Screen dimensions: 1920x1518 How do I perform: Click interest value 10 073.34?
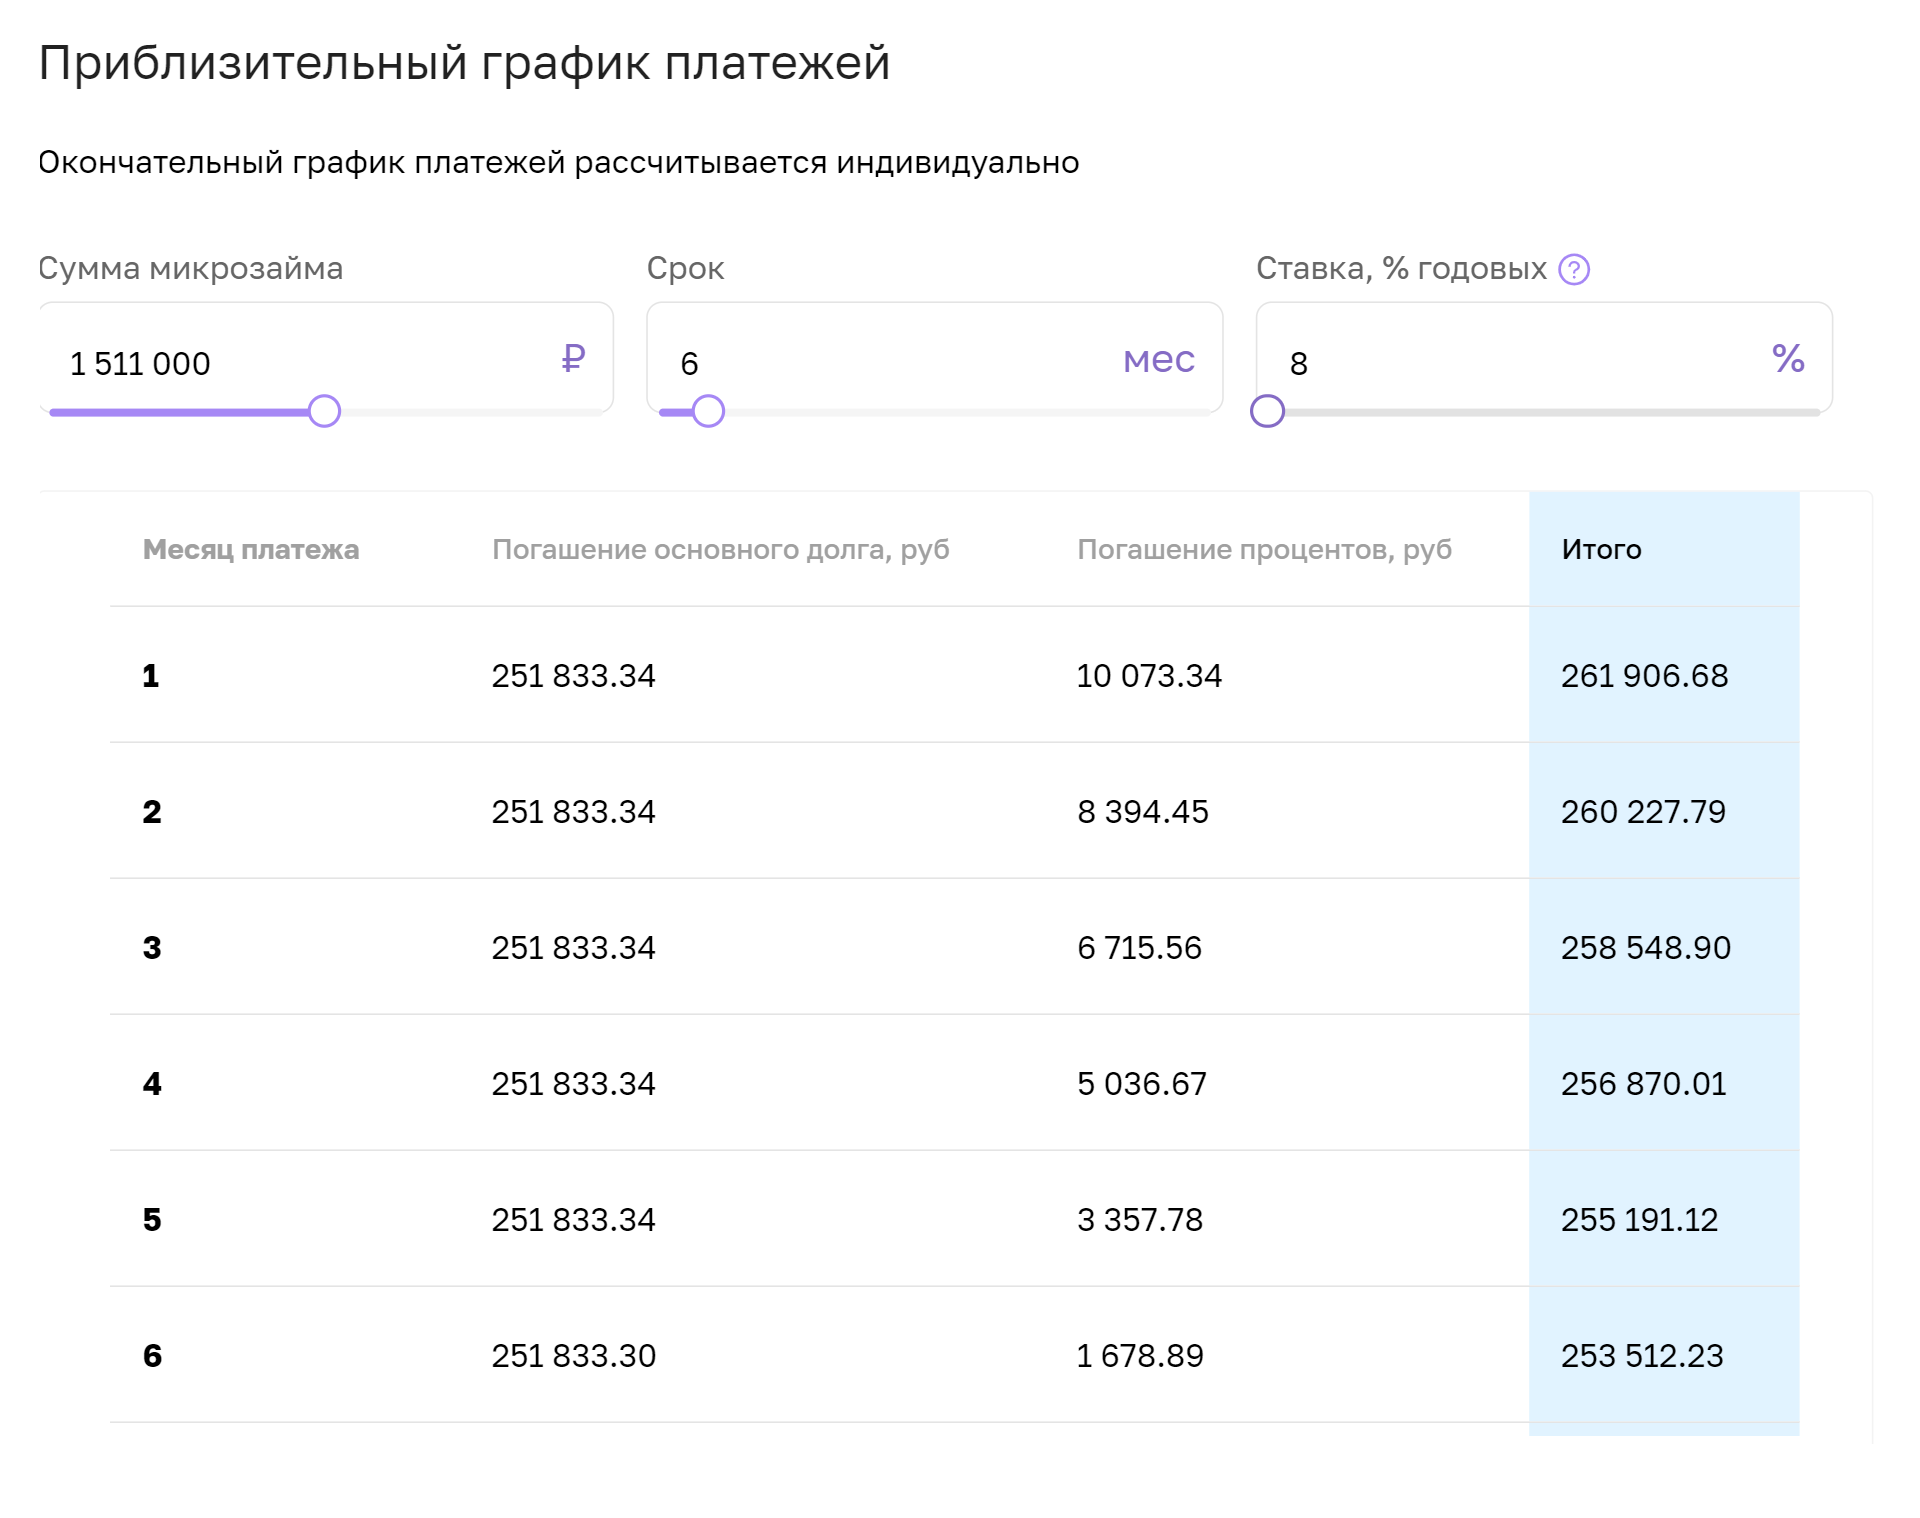pos(1149,676)
